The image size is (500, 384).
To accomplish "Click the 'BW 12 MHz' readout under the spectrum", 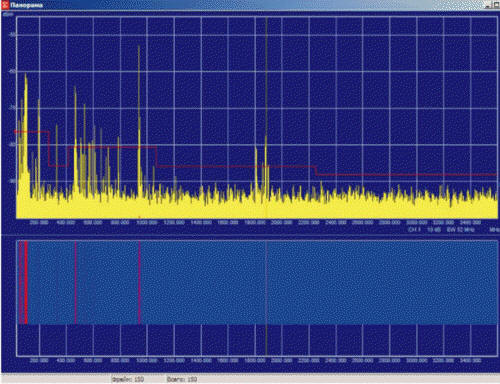I will point(460,230).
